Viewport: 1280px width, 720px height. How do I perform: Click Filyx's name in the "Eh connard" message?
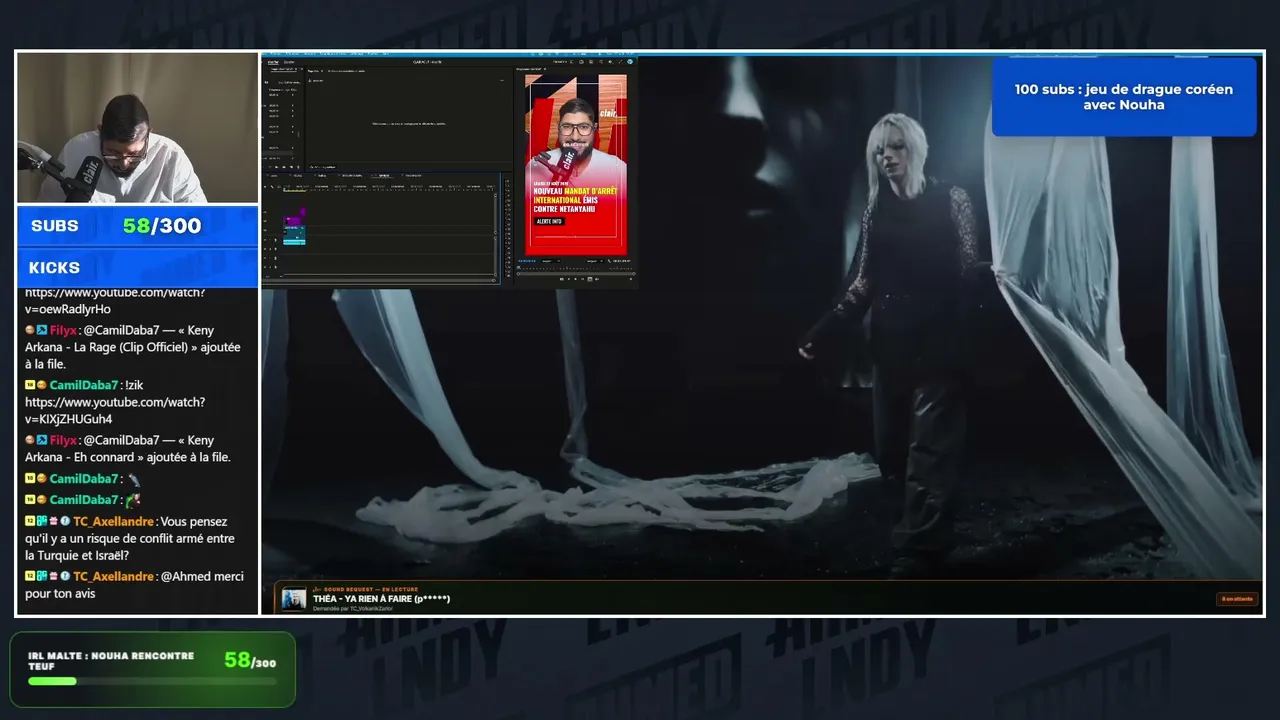click(x=63, y=440)
